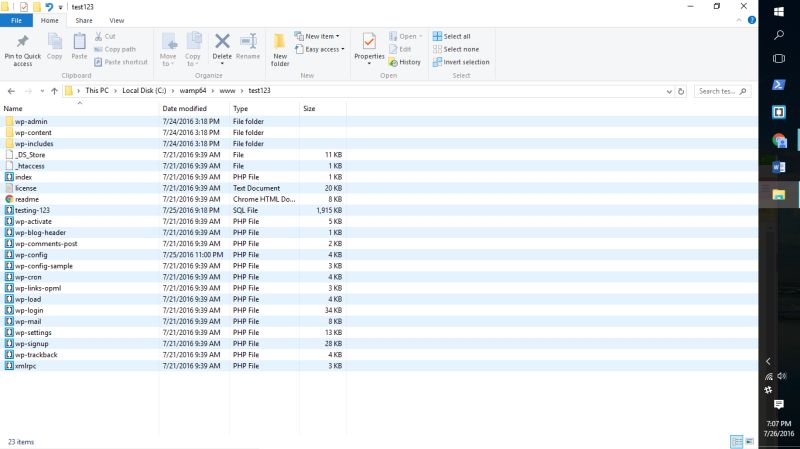
Task: Click the Copy ribbon icon
Action: [55, 46]
